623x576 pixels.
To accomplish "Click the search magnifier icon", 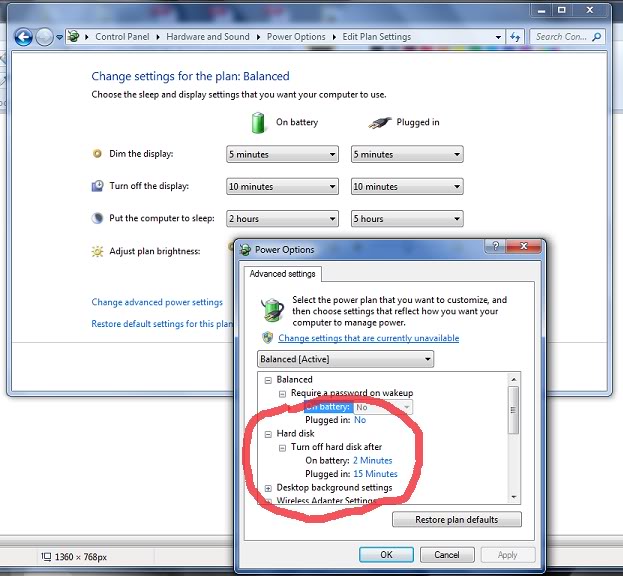I will 596,37.
